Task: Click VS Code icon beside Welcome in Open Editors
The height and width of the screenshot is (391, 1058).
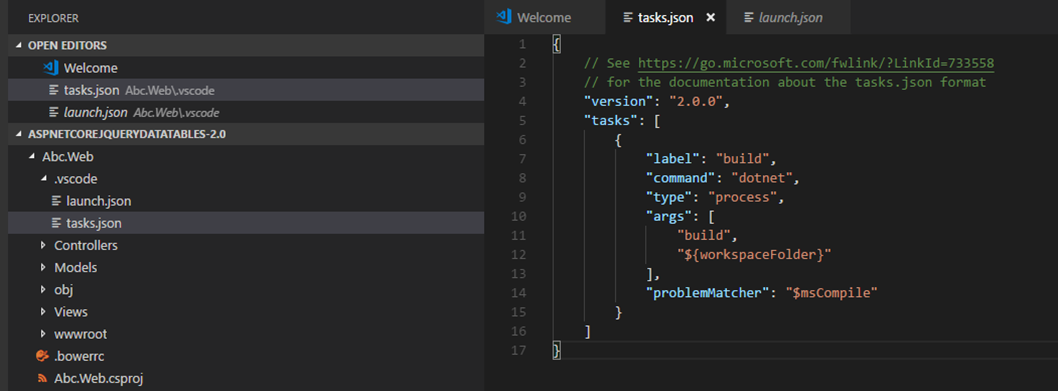Action: click(50, 68)
